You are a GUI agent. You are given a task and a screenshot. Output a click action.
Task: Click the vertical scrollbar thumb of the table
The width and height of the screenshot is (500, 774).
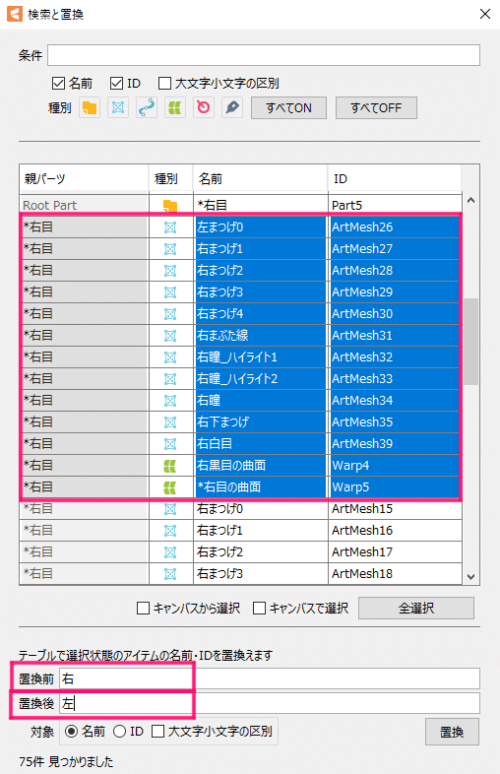click(x=471, y=341)
